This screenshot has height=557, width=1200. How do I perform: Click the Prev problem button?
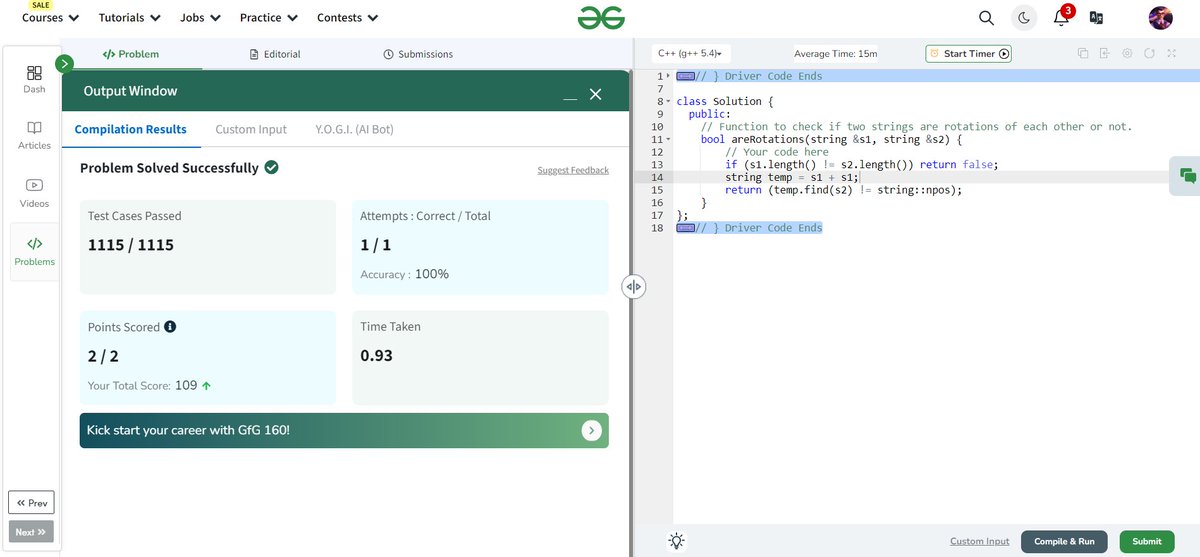(31, 502)
